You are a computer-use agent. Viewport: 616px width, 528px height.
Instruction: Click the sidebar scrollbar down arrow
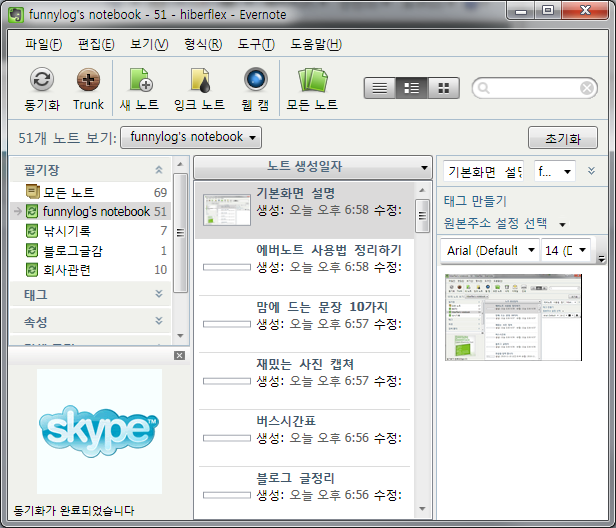[x=180, y=336]
